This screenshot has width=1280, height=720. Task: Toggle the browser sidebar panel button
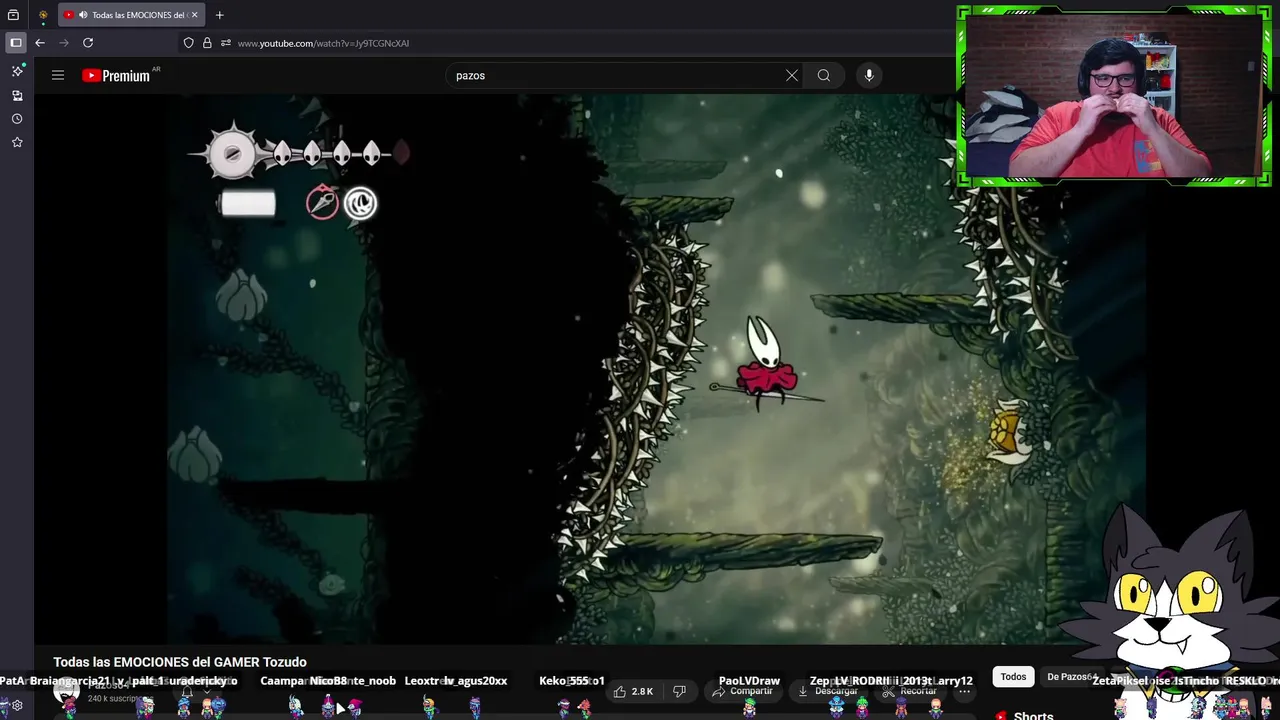[16, 43]
